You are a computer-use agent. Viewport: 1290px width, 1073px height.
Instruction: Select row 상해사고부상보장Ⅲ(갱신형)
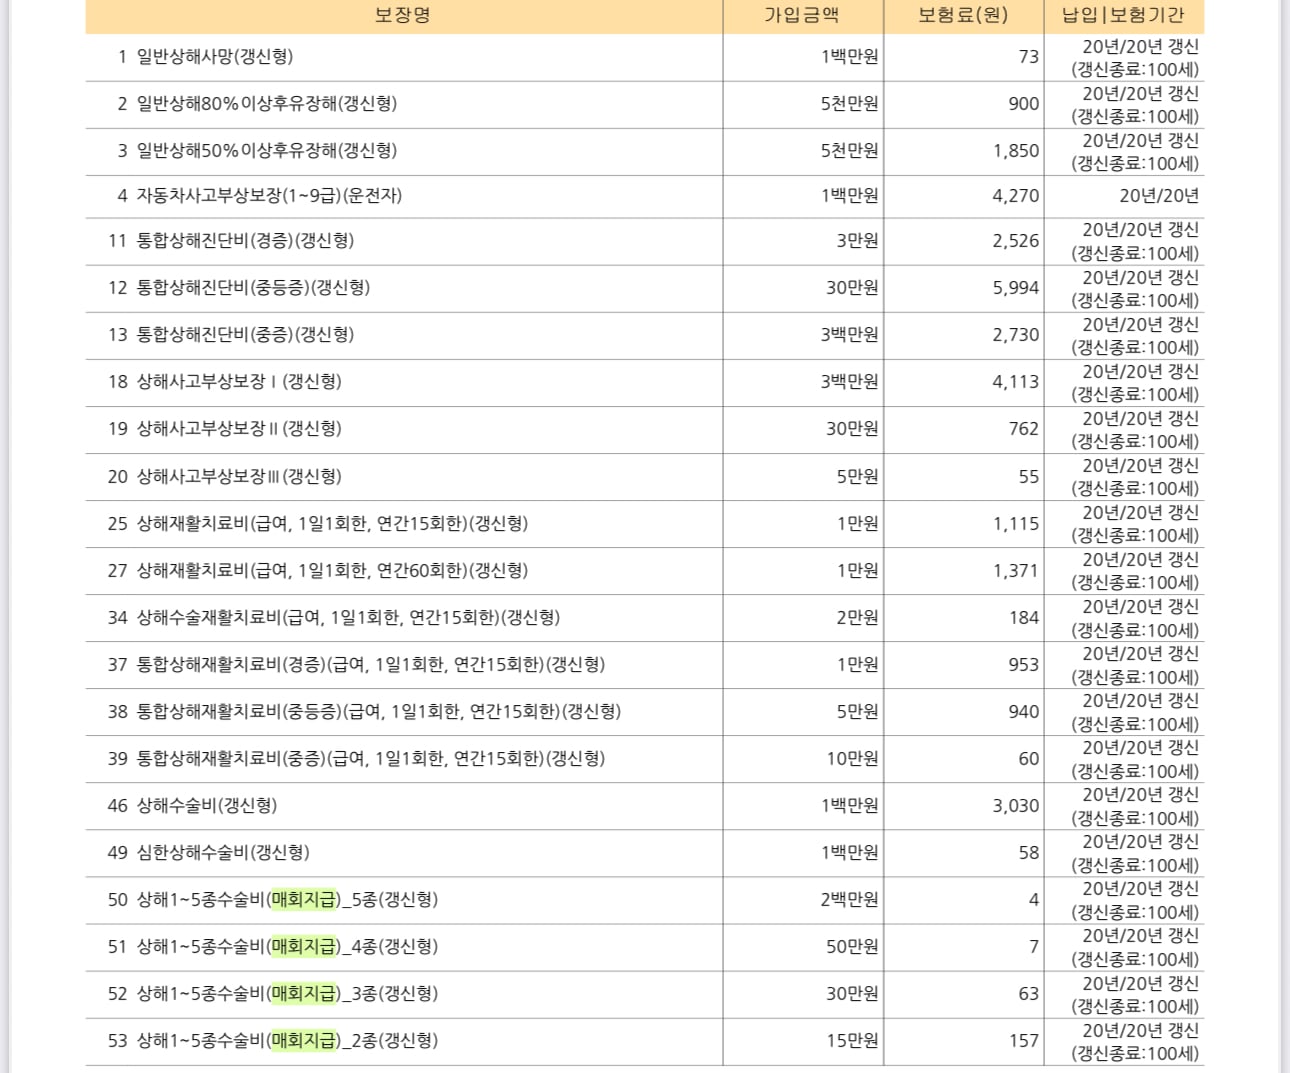[x=645, y=477]
